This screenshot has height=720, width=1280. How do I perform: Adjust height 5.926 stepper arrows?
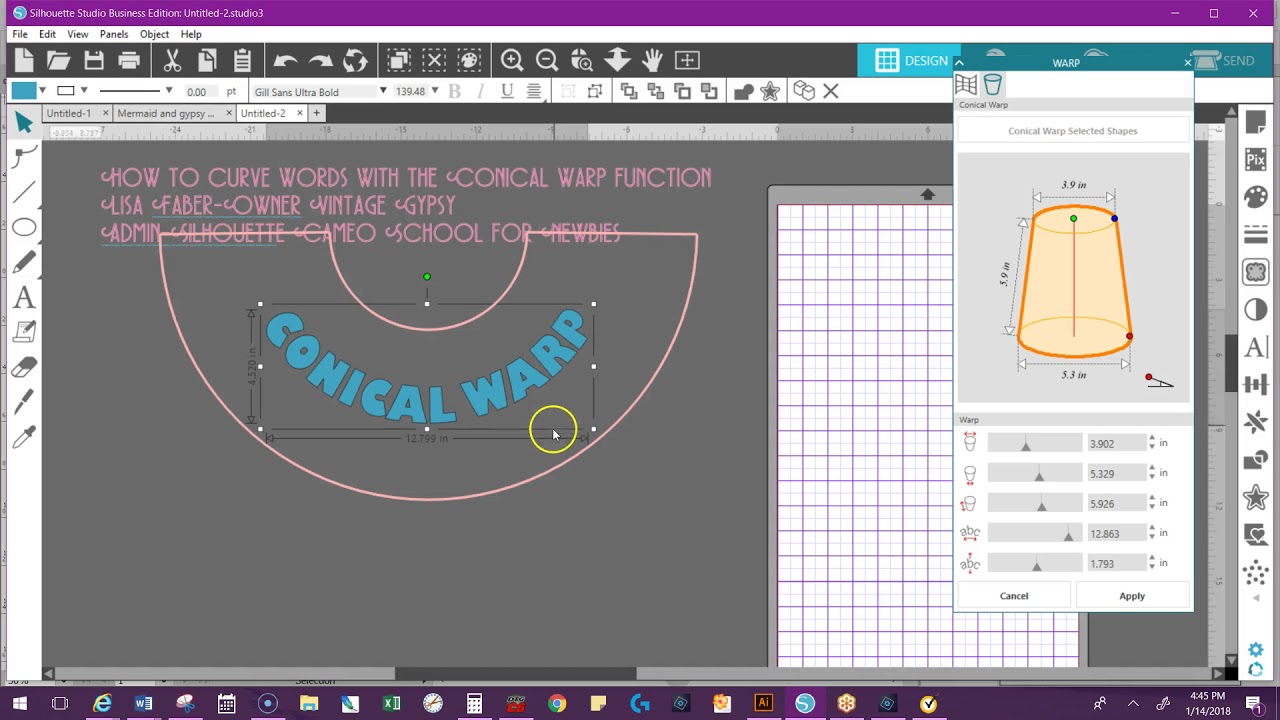pos(1152,503)
